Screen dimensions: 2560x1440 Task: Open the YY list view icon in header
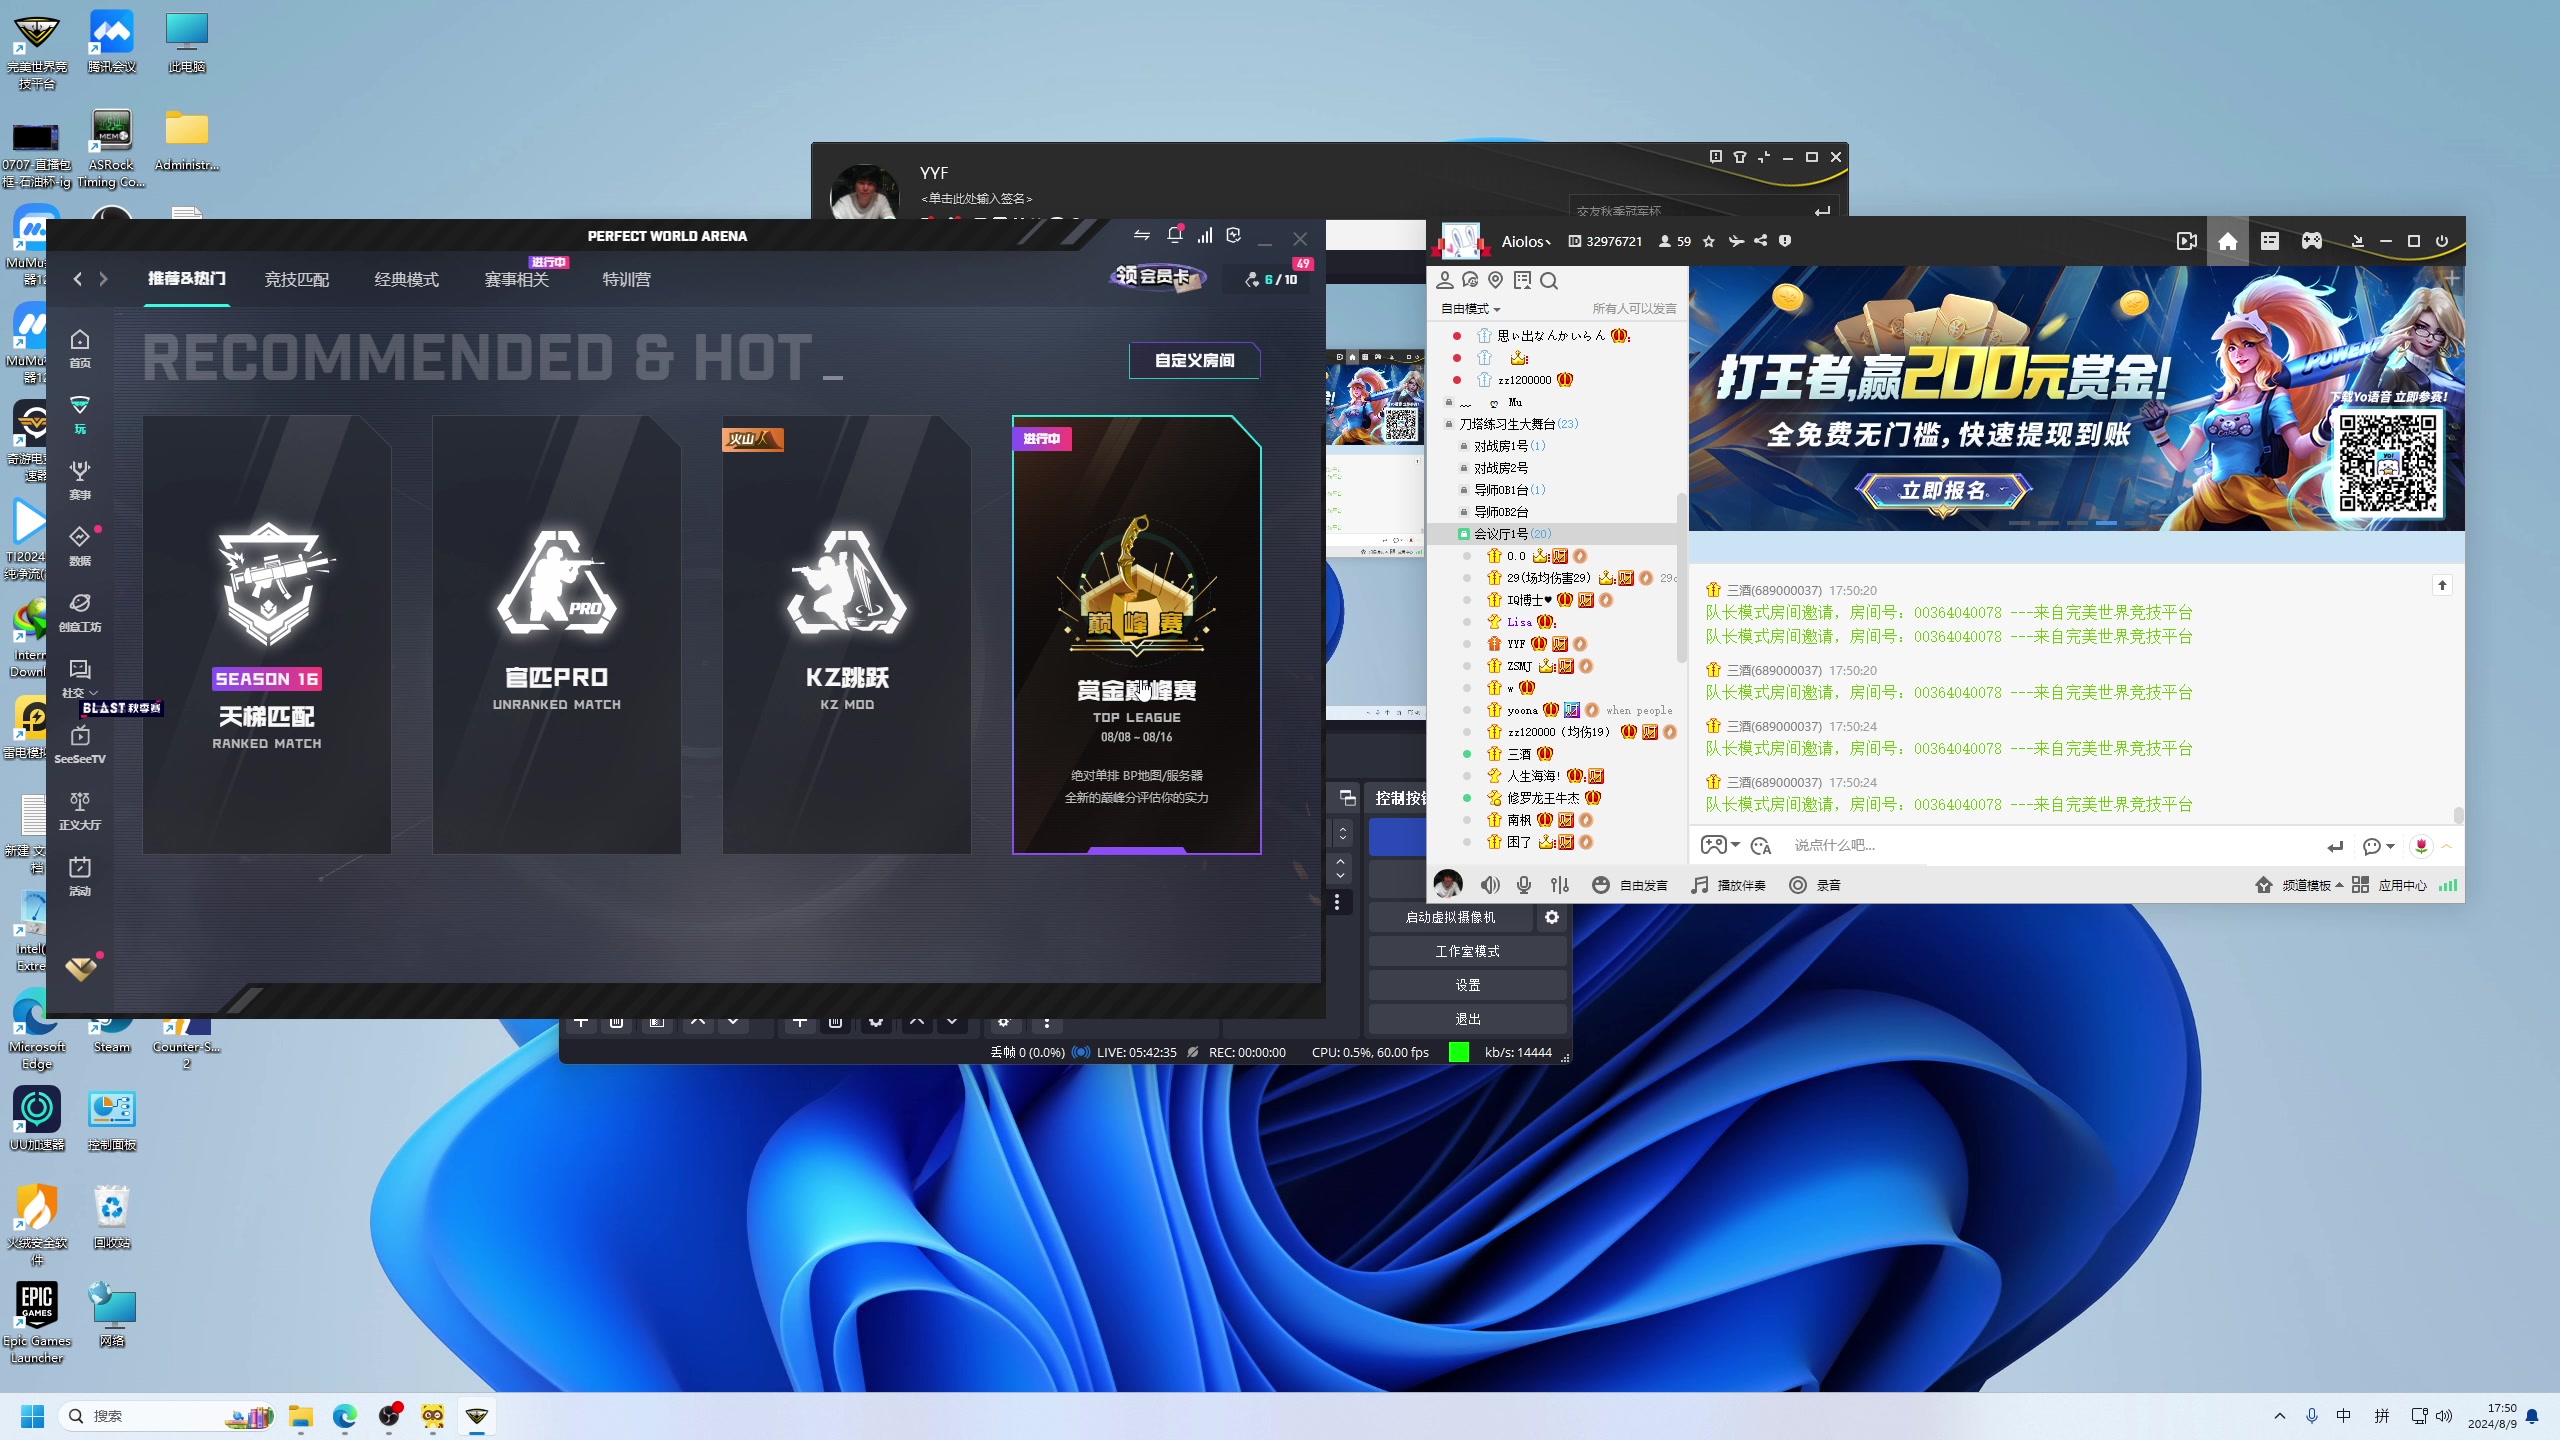(2270, 241)
